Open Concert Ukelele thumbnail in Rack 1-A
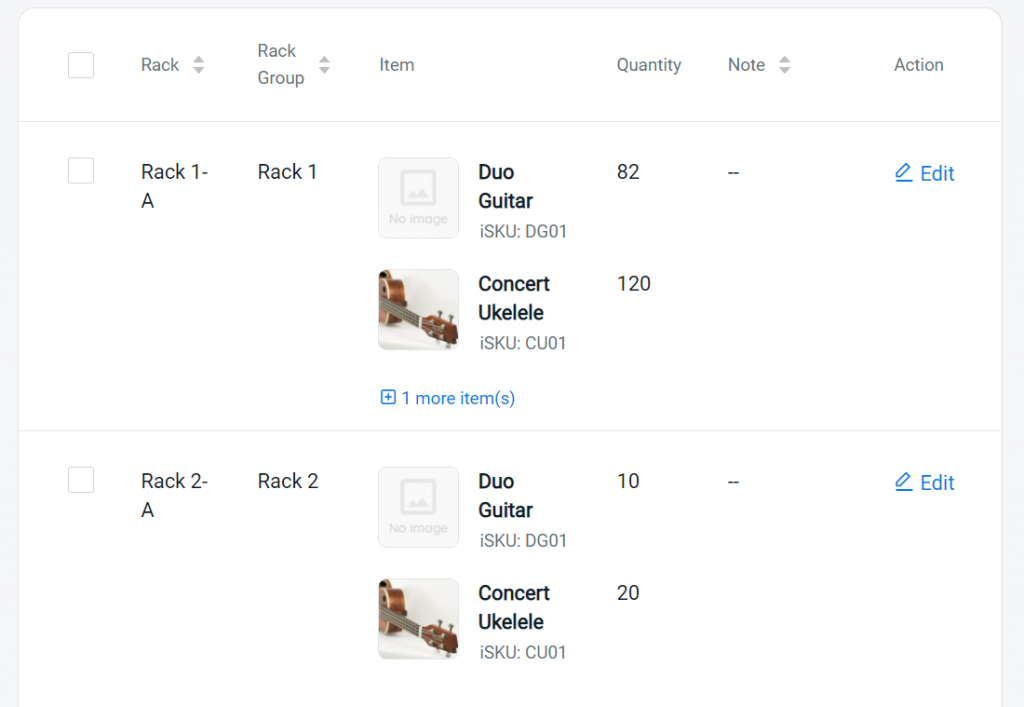 coord(418,309)
